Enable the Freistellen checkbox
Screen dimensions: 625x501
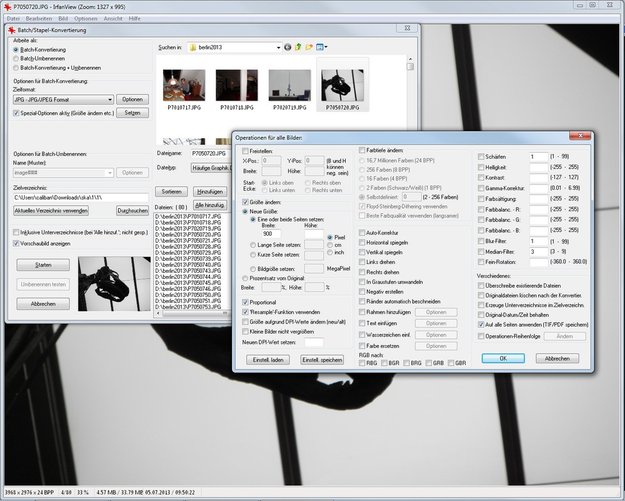click(245, 151)
